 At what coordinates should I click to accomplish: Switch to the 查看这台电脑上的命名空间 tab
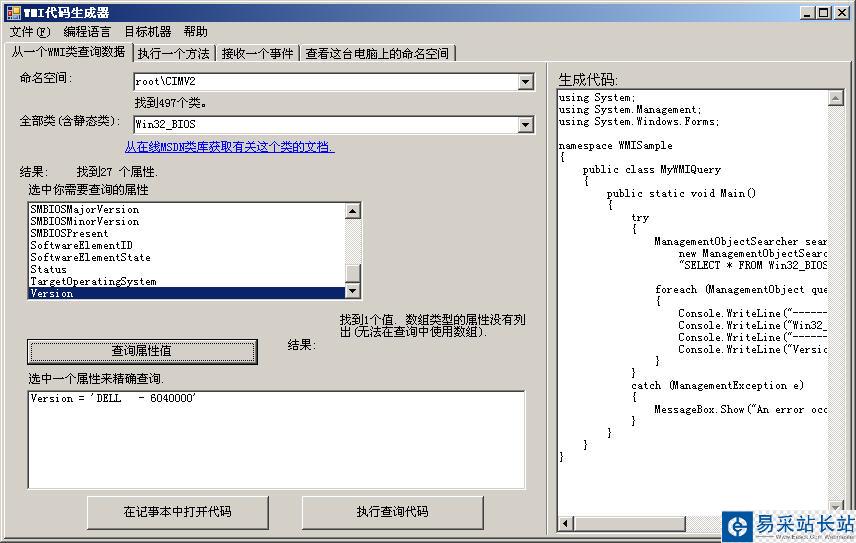pos(377,53)
